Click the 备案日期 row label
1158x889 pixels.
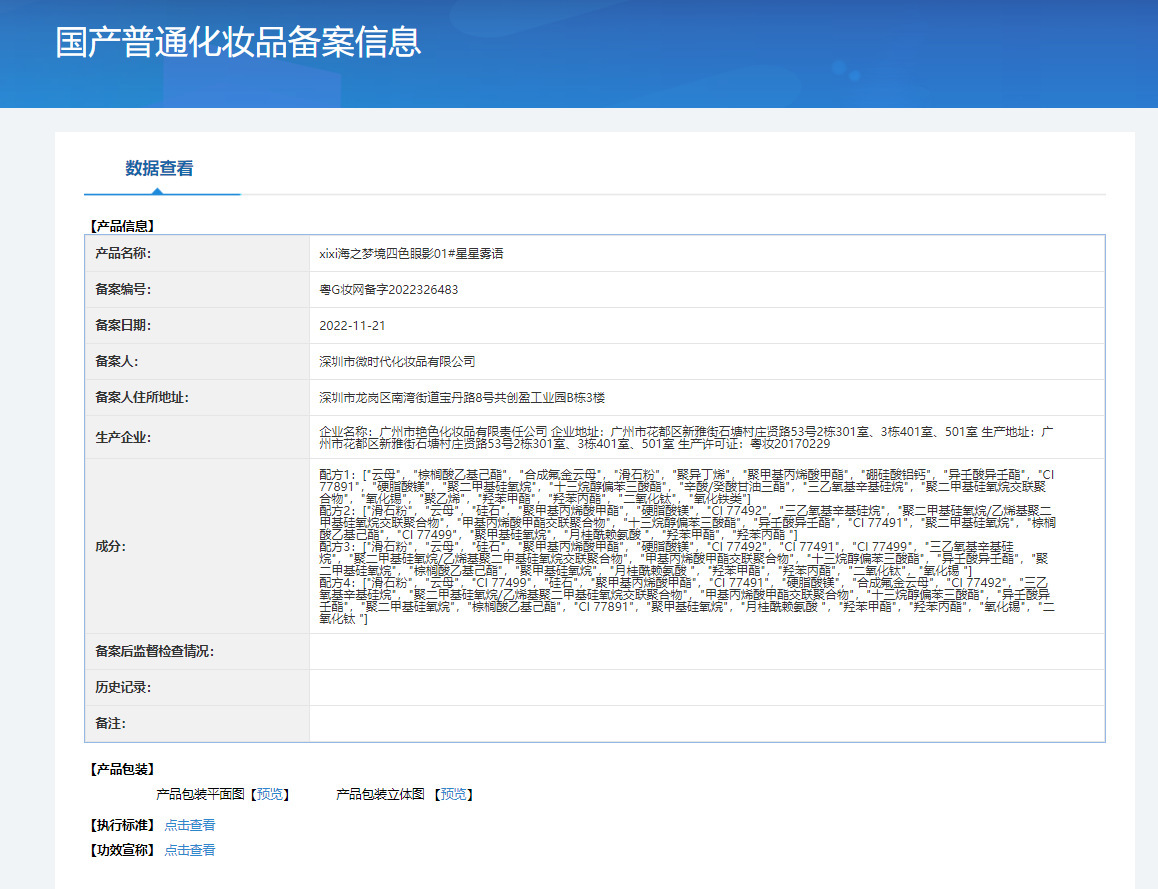click(123, 326)
